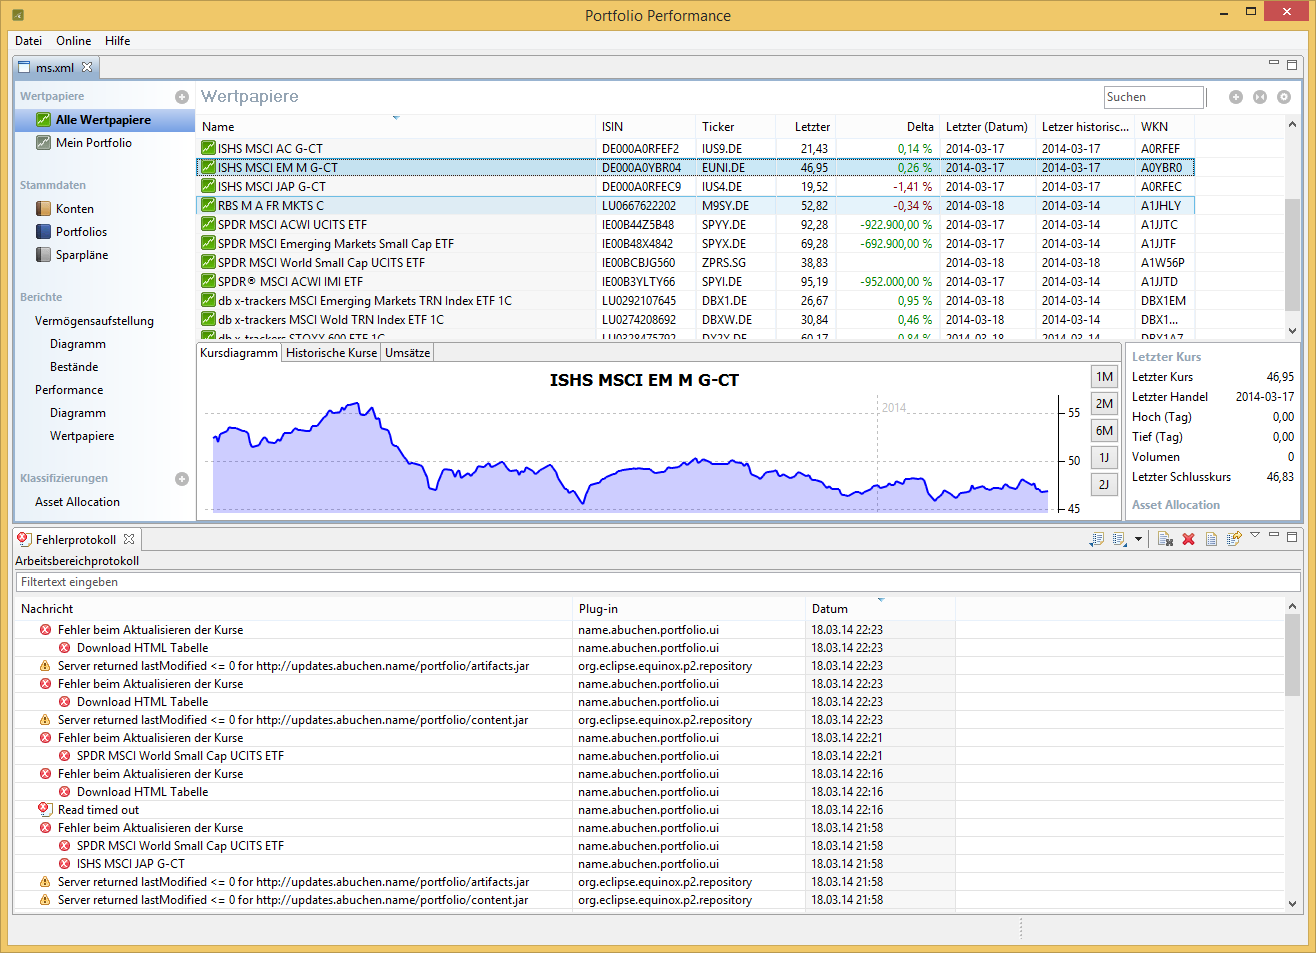Toggle the 6M chart period button
The image size is (1316, 953).
pos(1104,431)
